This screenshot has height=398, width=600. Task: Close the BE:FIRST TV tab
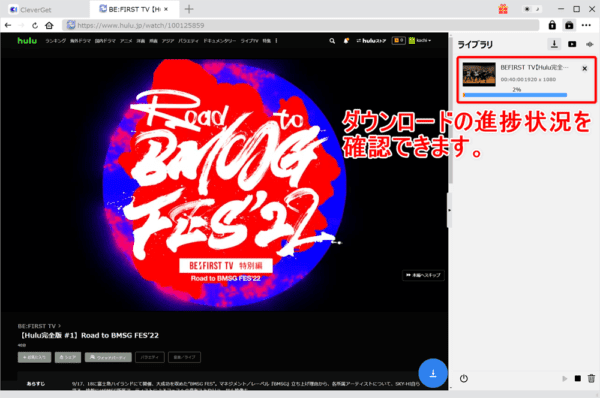166,9
